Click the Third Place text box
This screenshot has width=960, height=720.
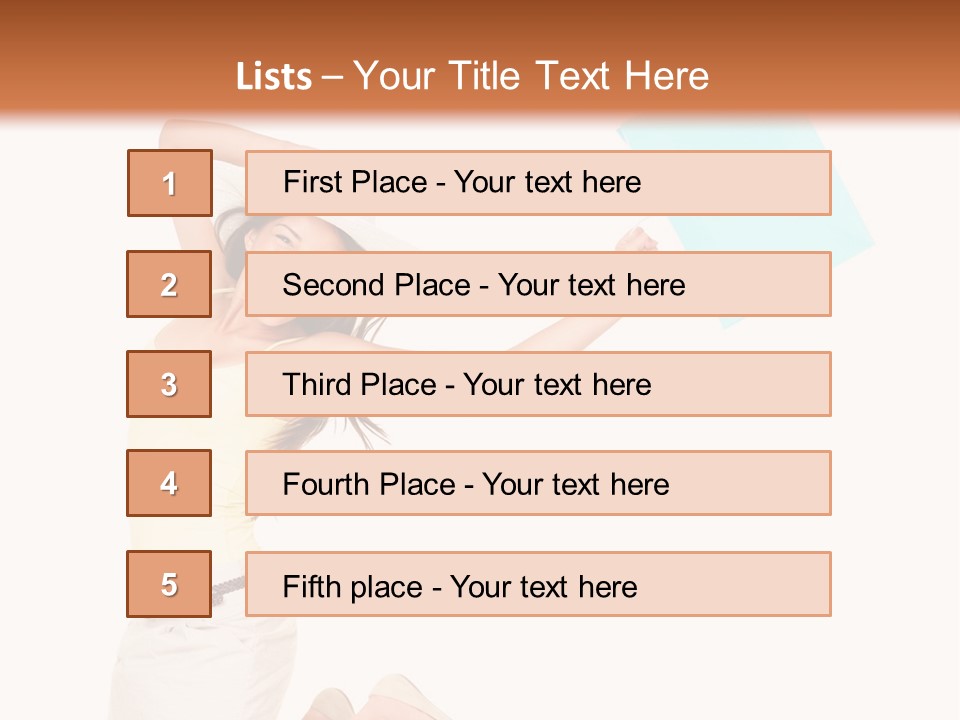coord(538,384)
